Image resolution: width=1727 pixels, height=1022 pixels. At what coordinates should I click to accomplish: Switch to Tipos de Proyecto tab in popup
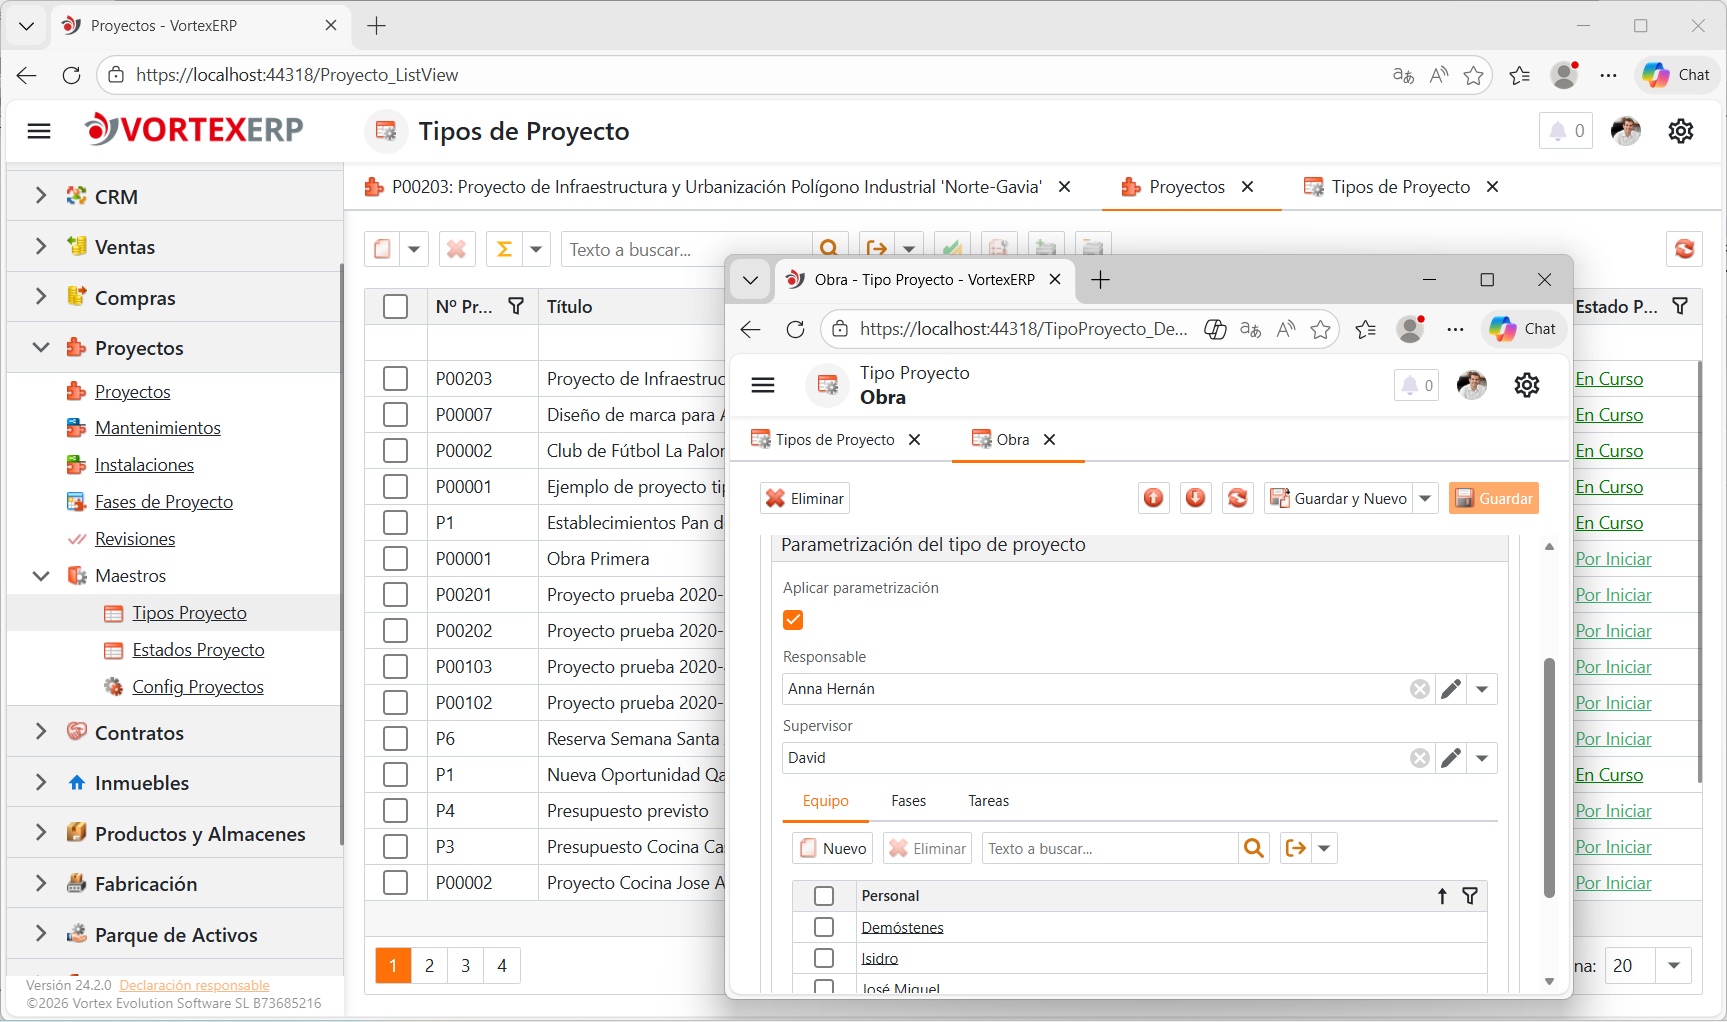tap(835, 440)
